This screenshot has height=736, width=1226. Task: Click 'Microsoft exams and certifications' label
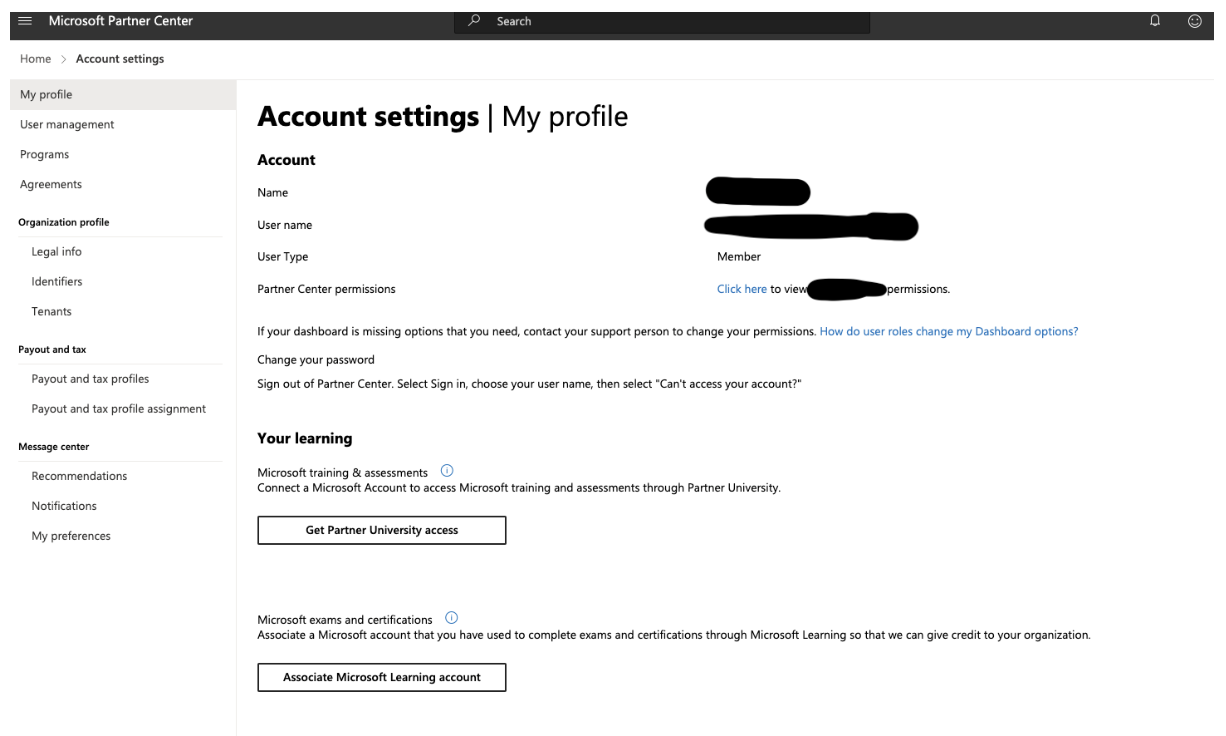click(345, 620)
